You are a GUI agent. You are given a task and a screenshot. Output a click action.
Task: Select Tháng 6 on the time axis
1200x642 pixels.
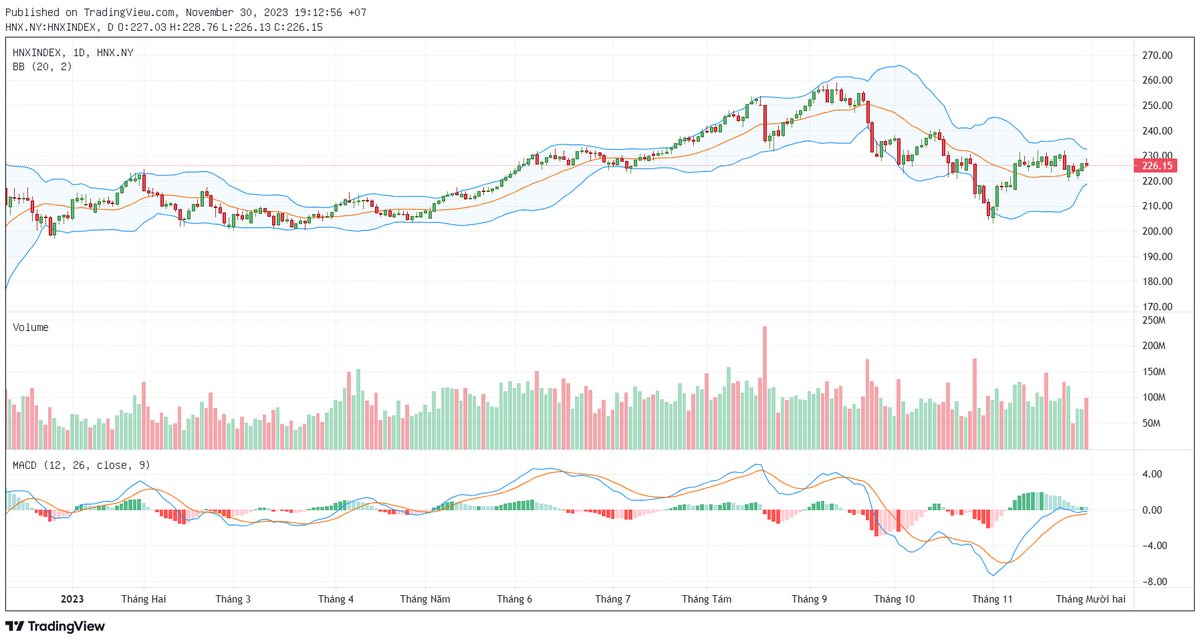click(514, 599)
